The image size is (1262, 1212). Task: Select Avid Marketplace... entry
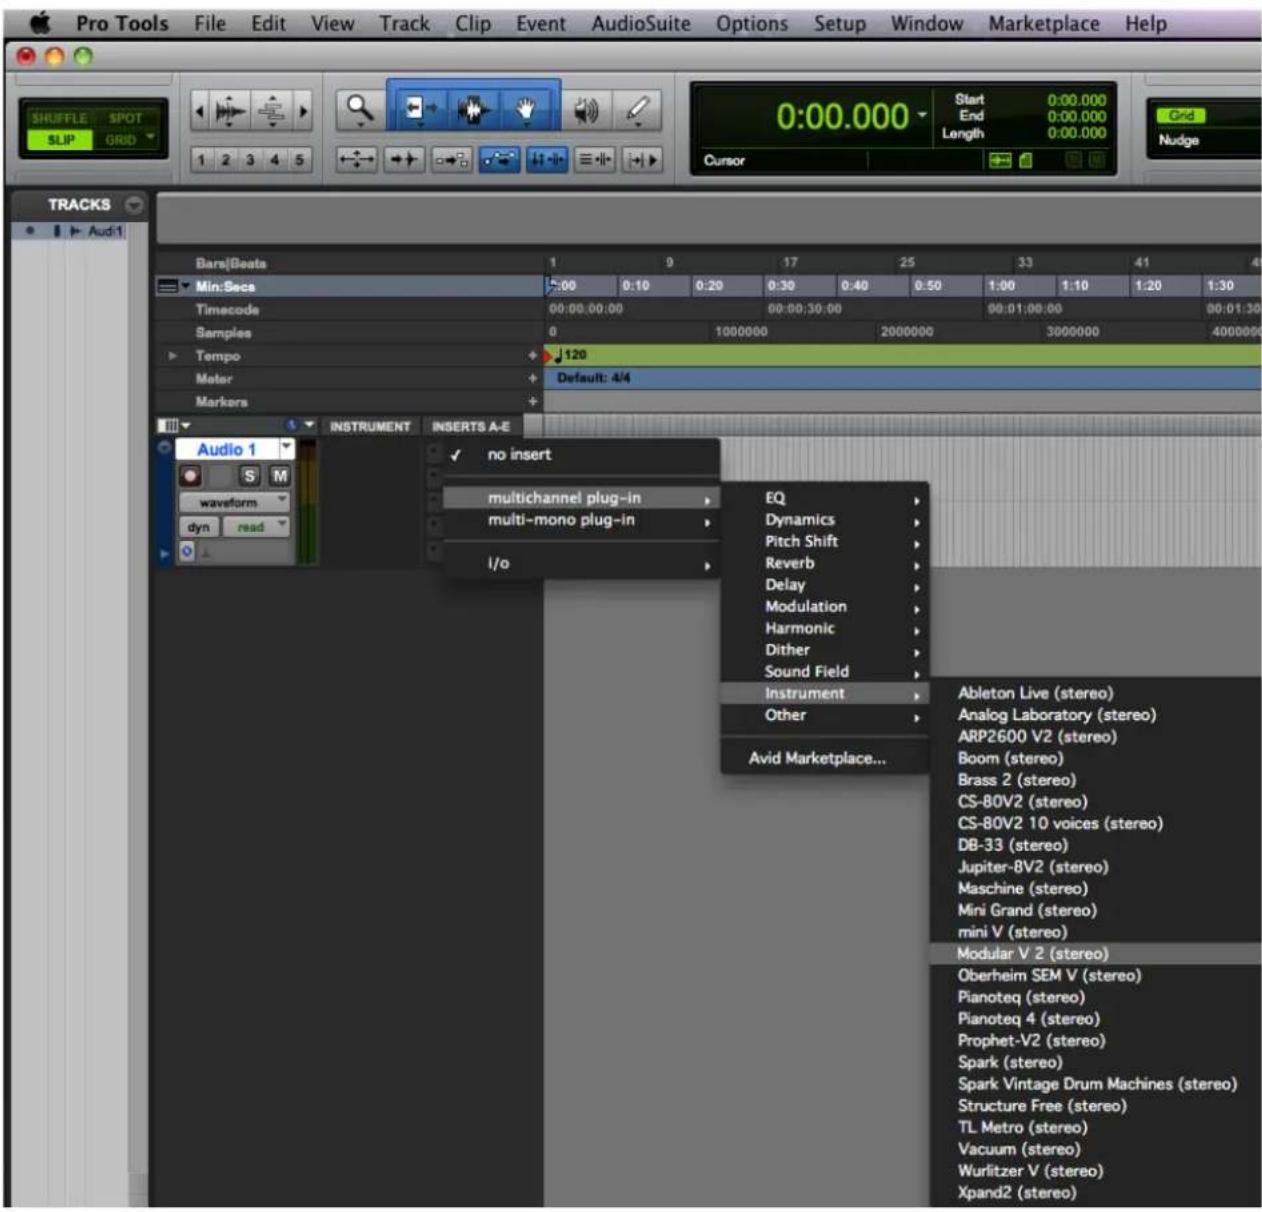[x=825, y=759]
